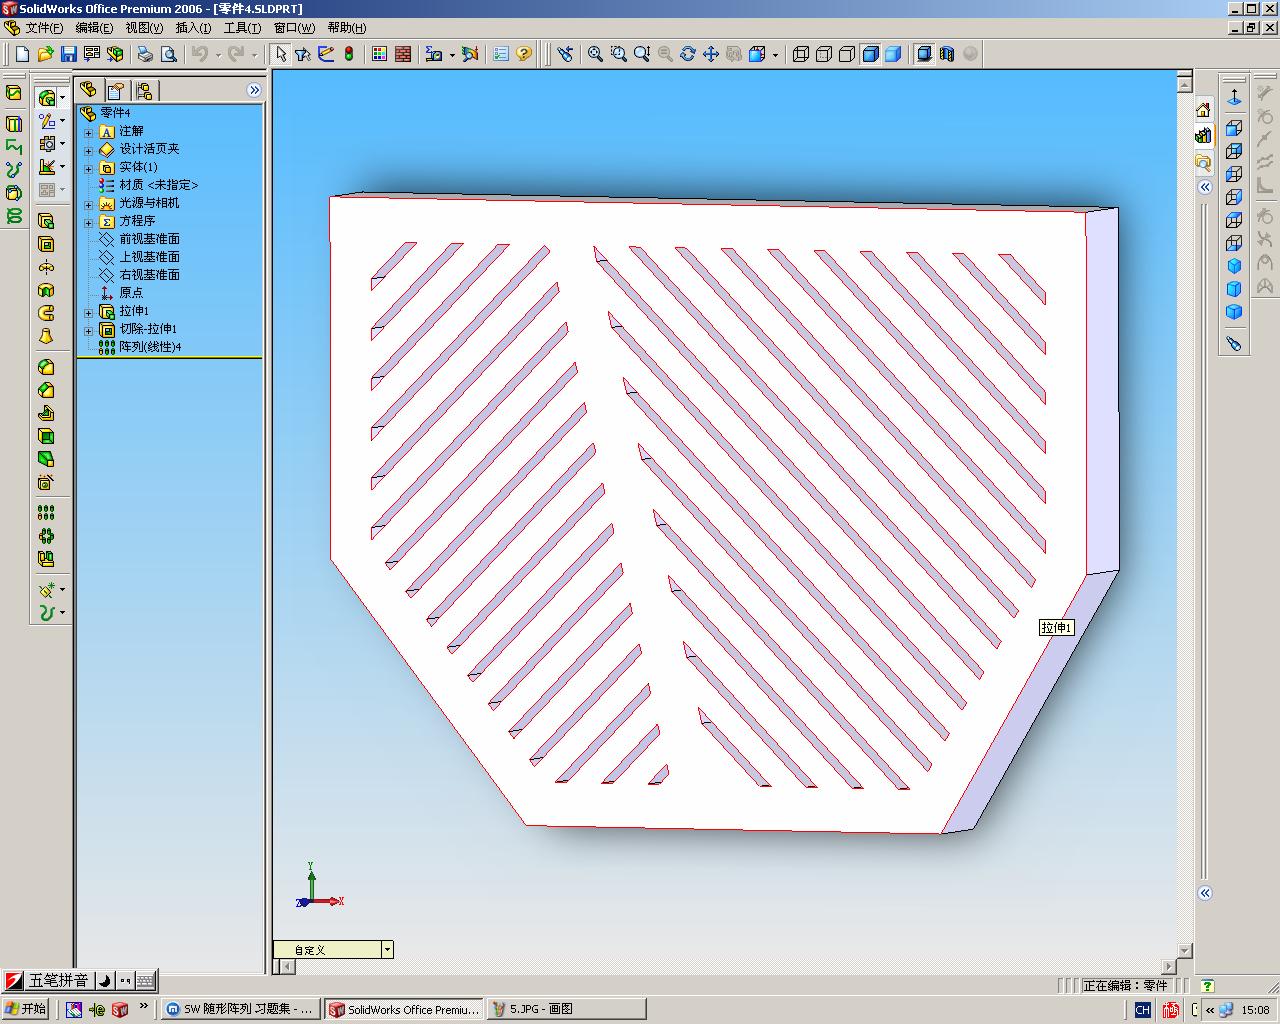The width and height of the screenshot is (1280, 1024).
Task: Click the Linear Pattern icon in the left toolbar
Action: tap(46, 512)
